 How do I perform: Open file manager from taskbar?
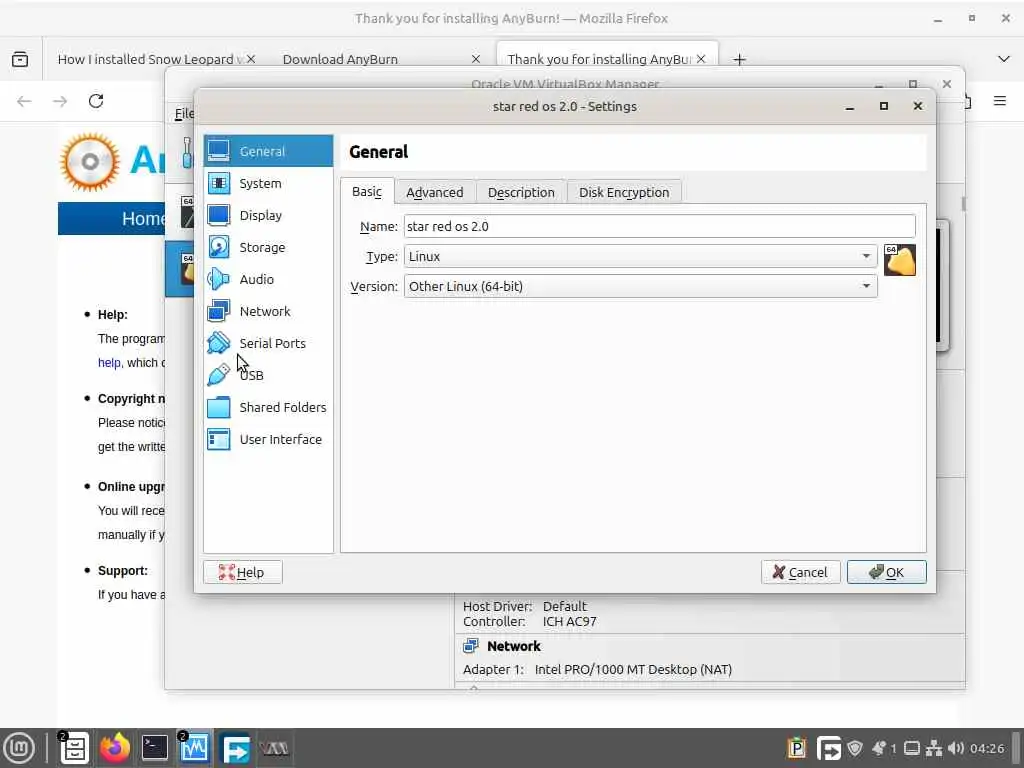point(74,748)
